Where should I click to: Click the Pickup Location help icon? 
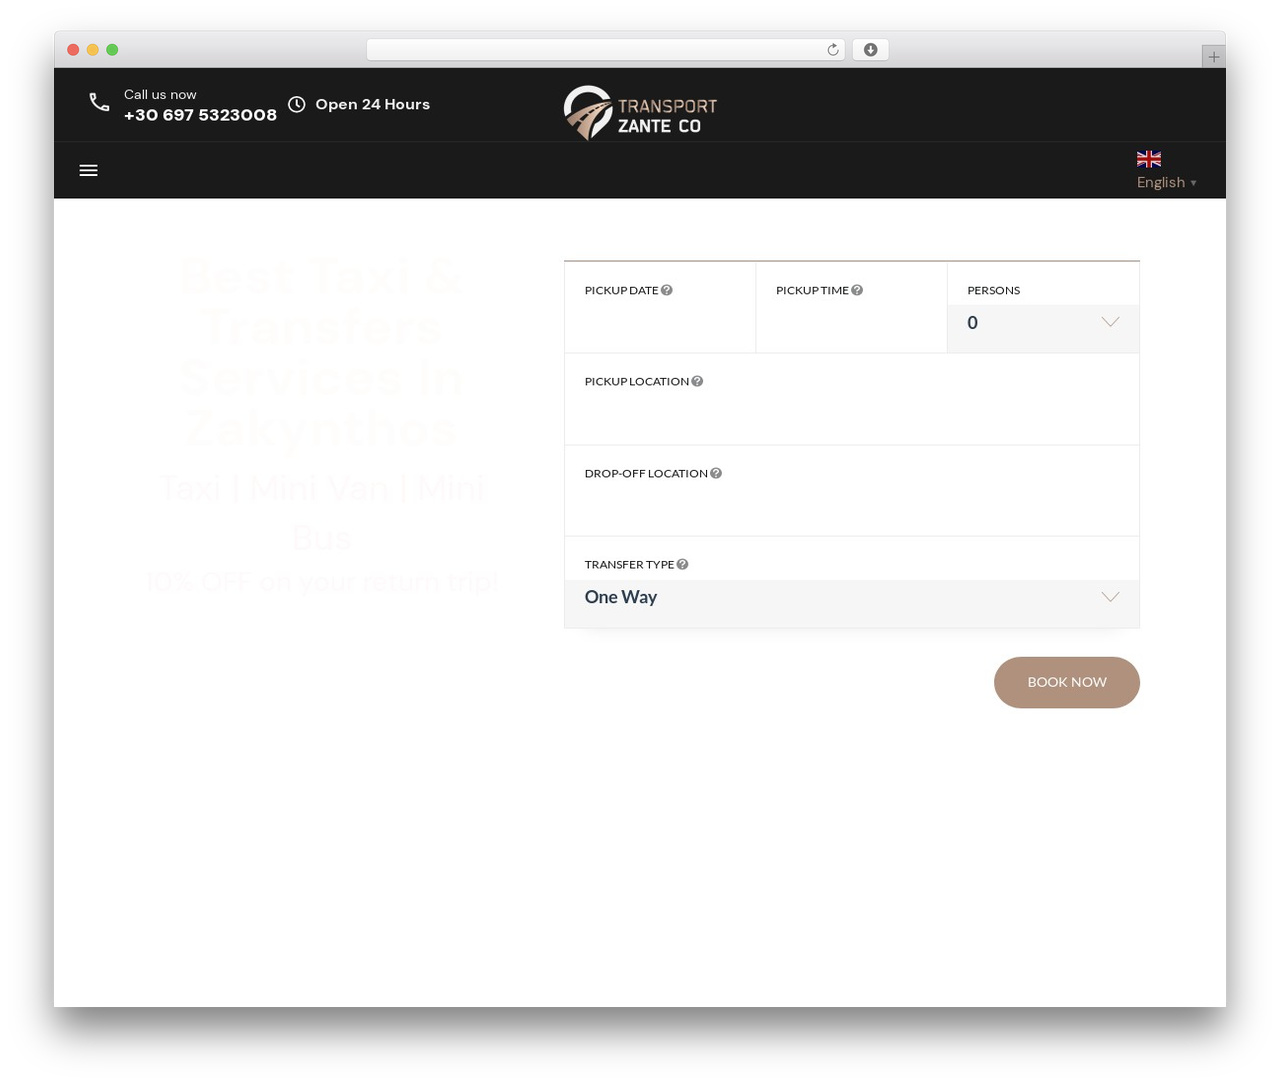697,381
